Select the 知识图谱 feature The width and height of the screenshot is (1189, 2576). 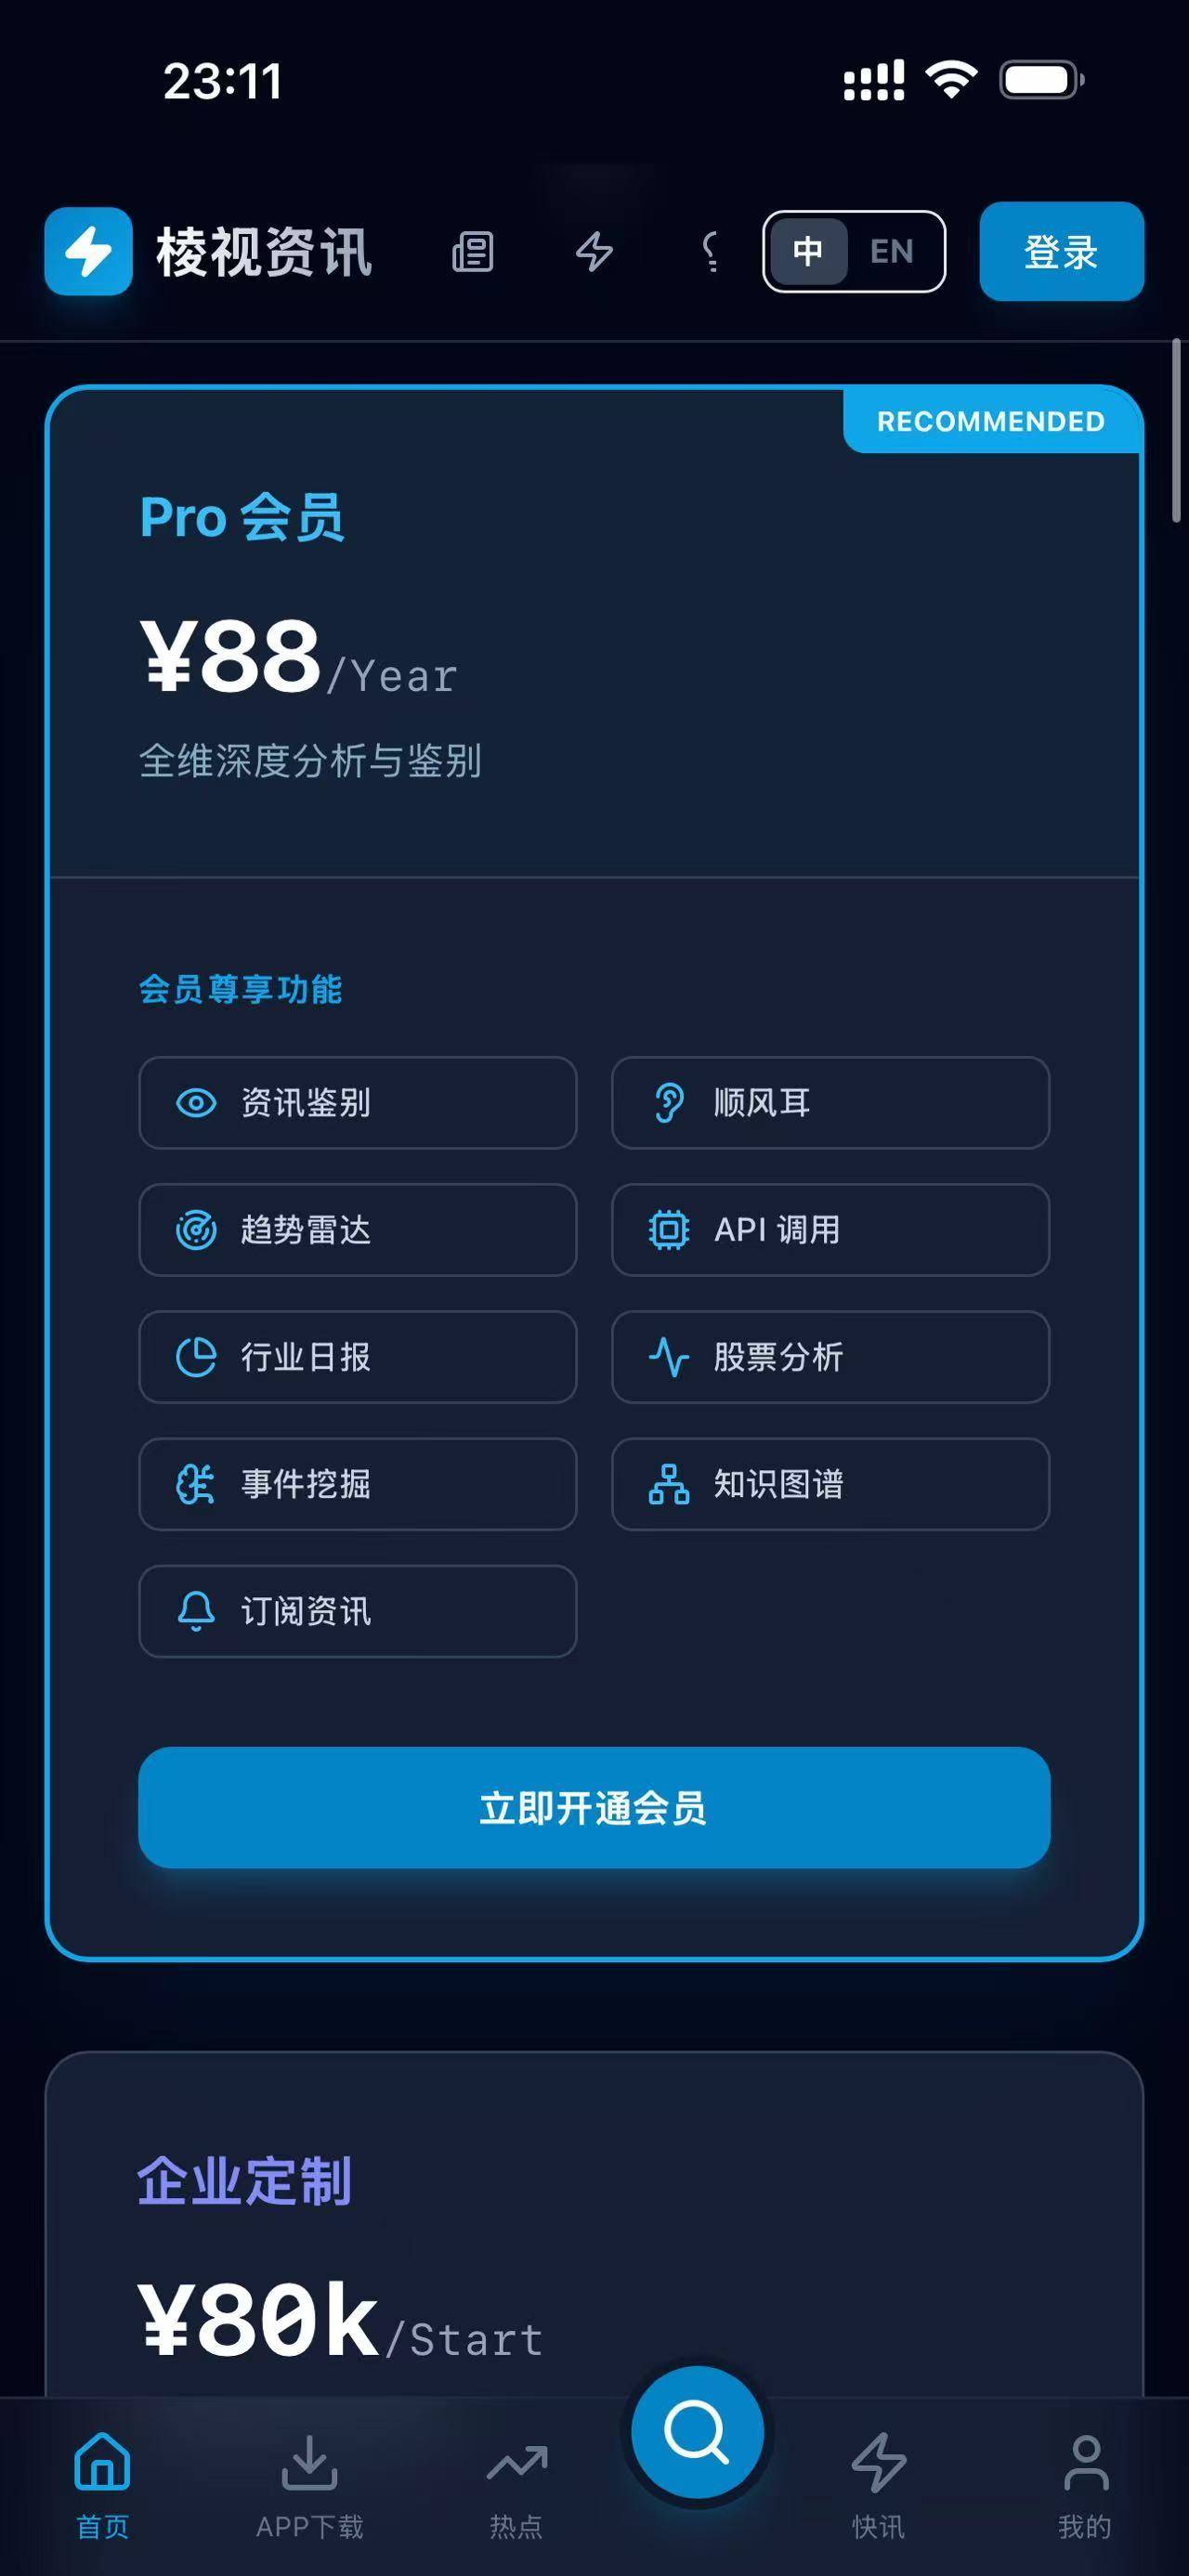(x=830, y=1484)
